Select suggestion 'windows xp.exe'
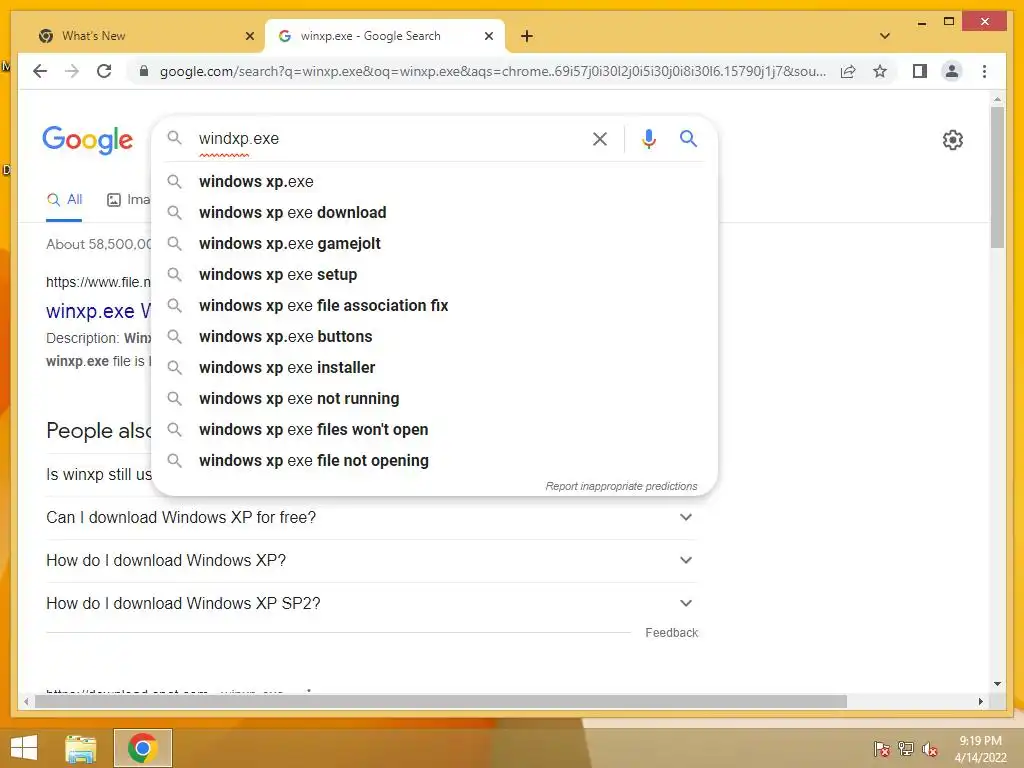Image resolution: width=1024 pixels, height=768 pixels. click(x=434, y=182)
